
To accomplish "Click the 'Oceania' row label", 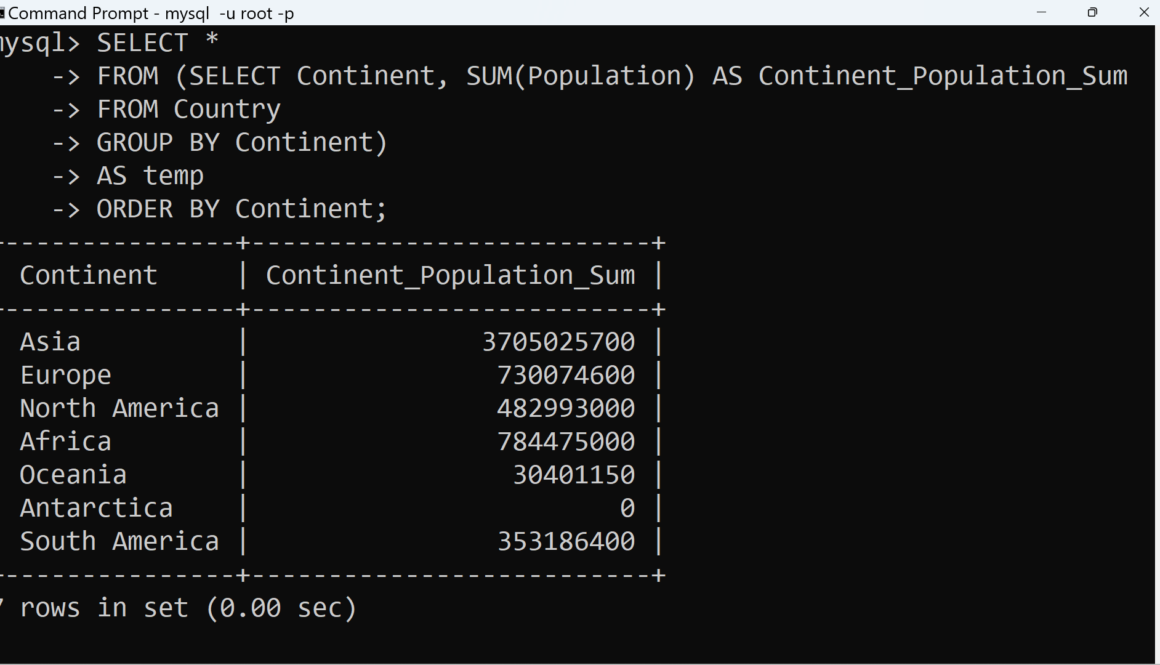I will [x=73, y=474].
